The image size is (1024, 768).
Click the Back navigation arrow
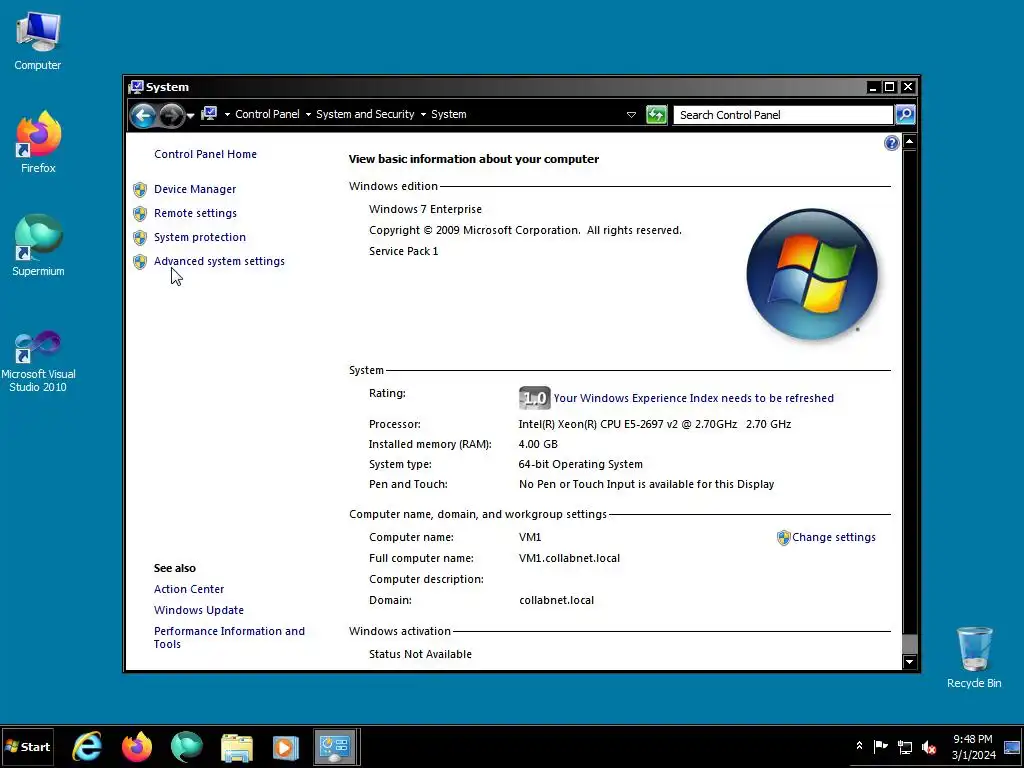(x=143, y=116)
